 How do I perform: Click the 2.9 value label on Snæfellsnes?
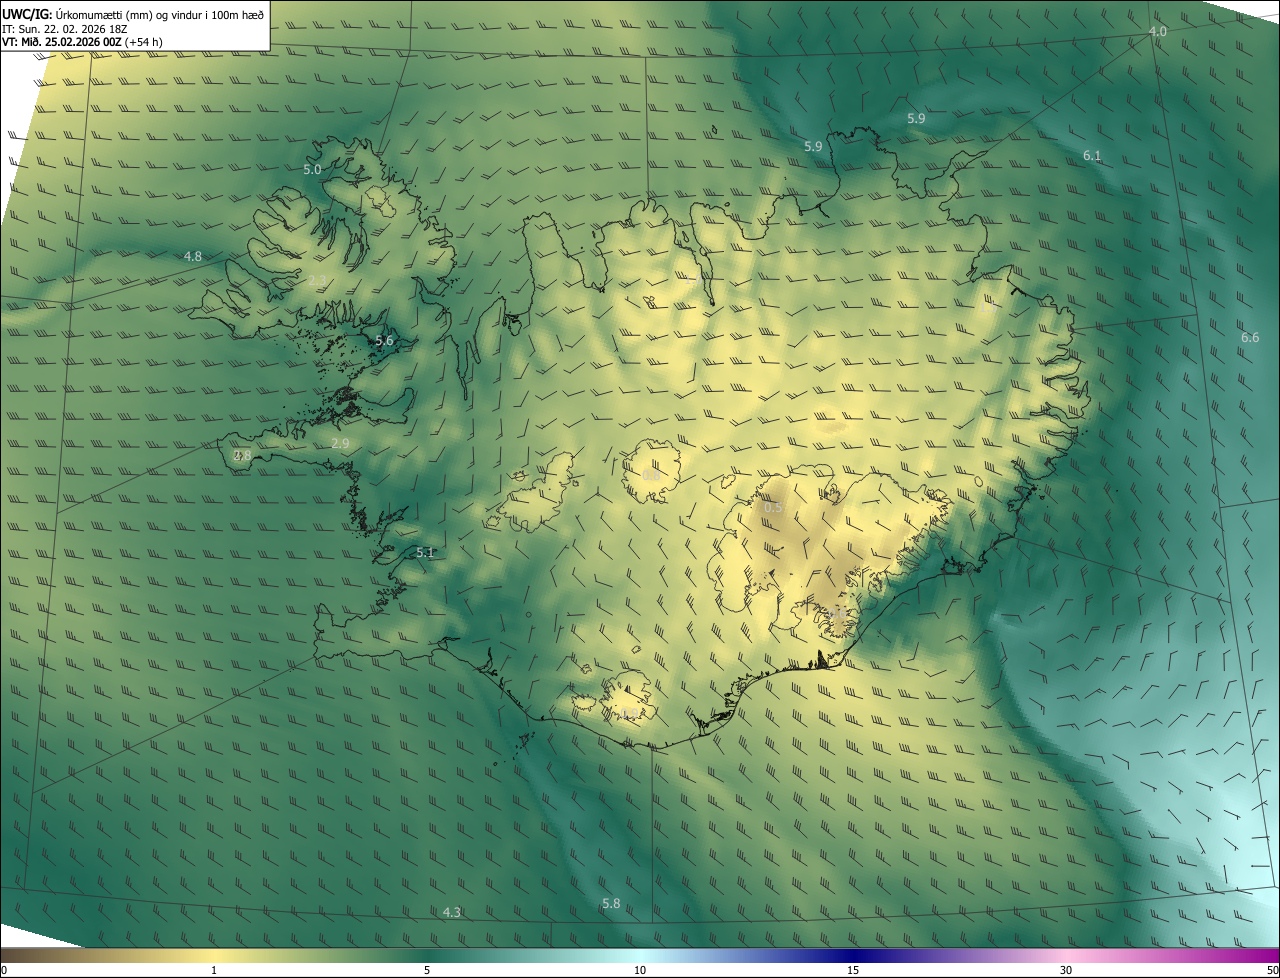click(340, 443)
